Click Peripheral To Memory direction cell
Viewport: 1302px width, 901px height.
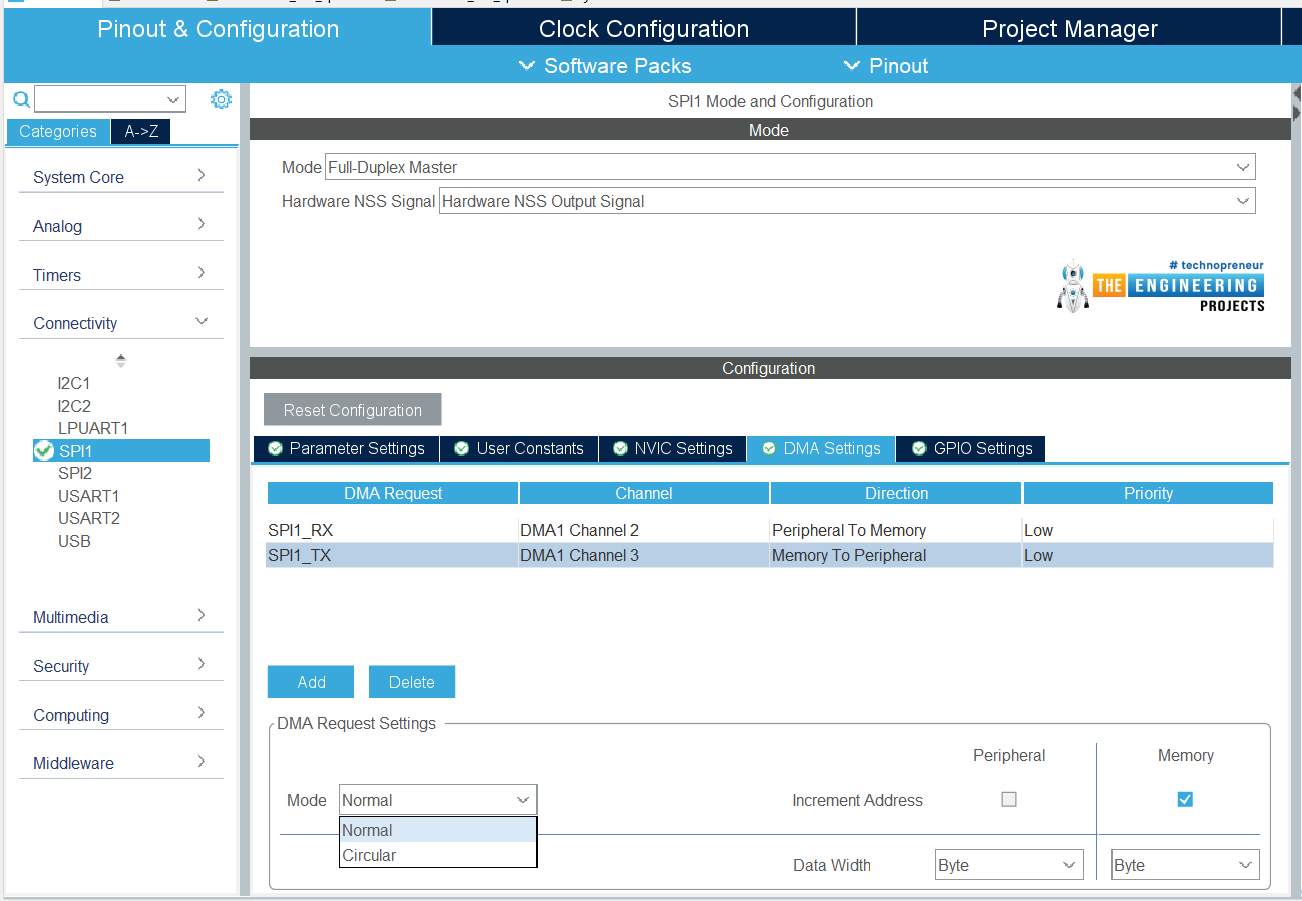point(896,530)
